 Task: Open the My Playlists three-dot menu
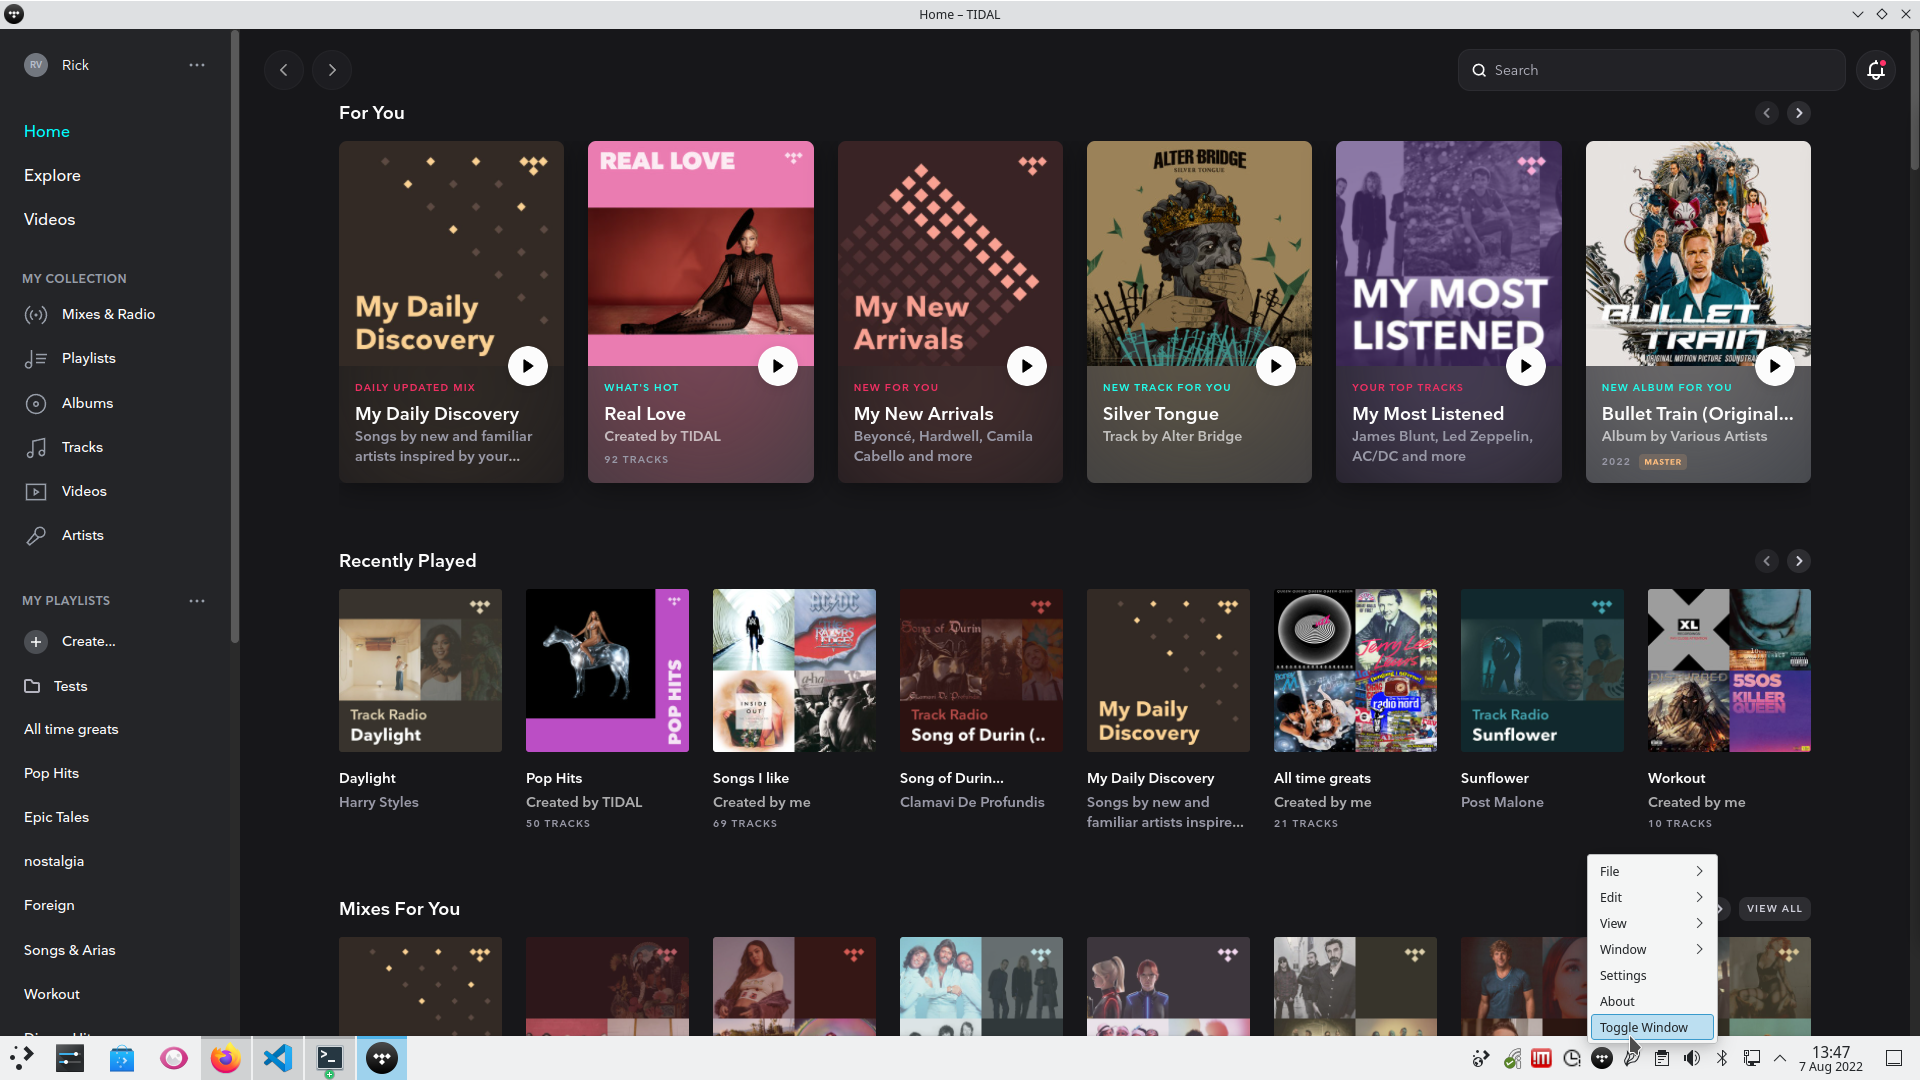pos(197,601)
